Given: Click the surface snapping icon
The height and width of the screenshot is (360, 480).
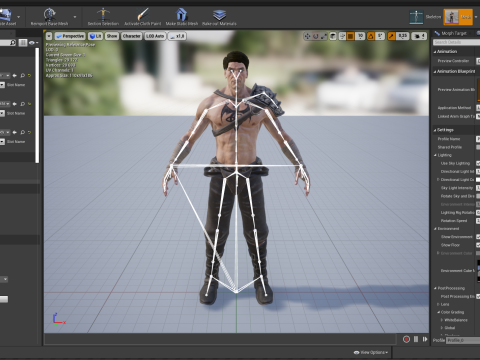Looking at the screenshot, I should click(x=342, y=36).
